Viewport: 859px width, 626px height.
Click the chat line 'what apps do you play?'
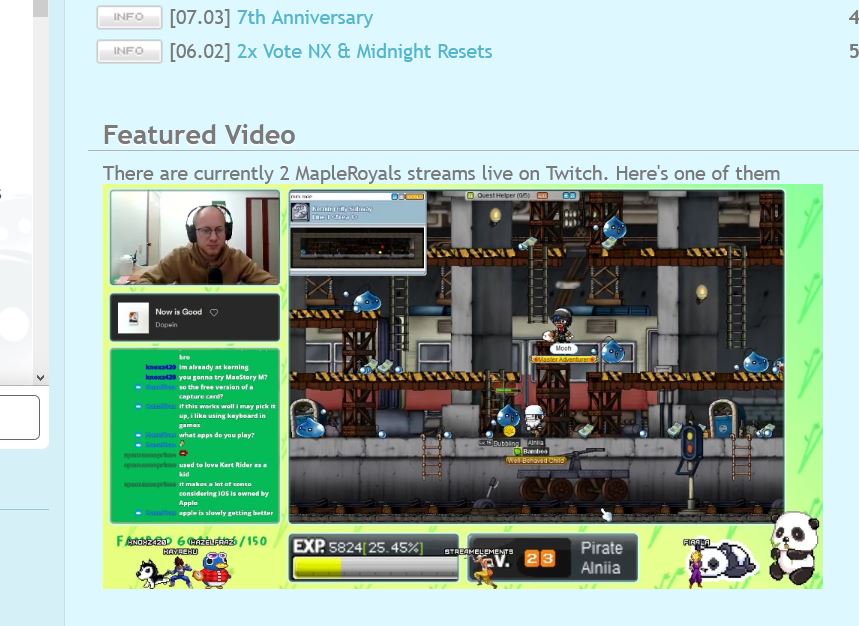tap(216, 435)
